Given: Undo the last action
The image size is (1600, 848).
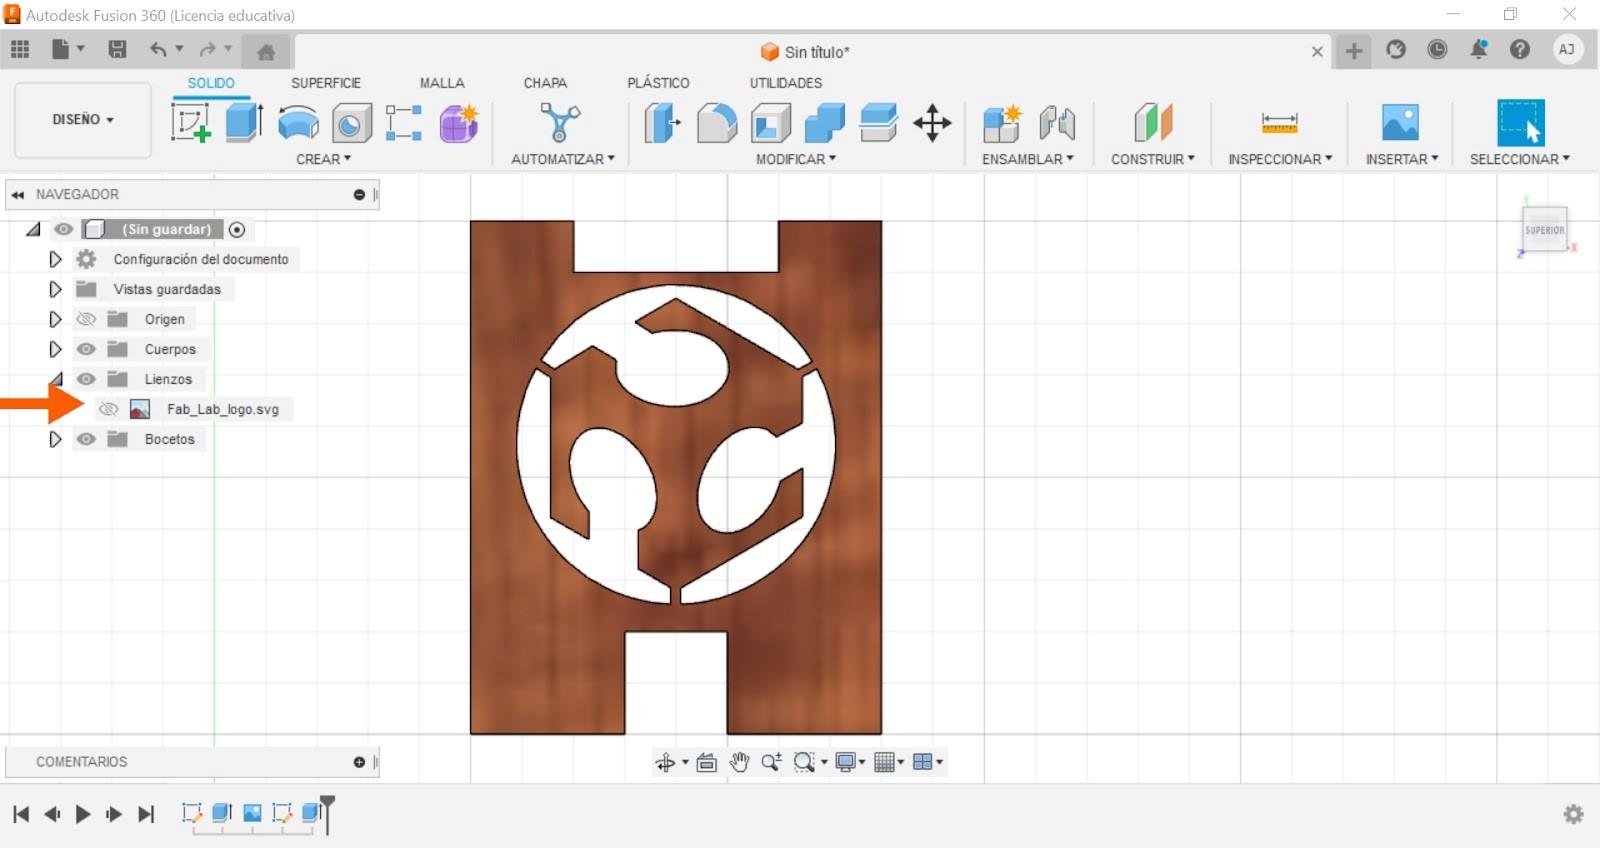Looking at the screenshot, I should tap(158, 49).
